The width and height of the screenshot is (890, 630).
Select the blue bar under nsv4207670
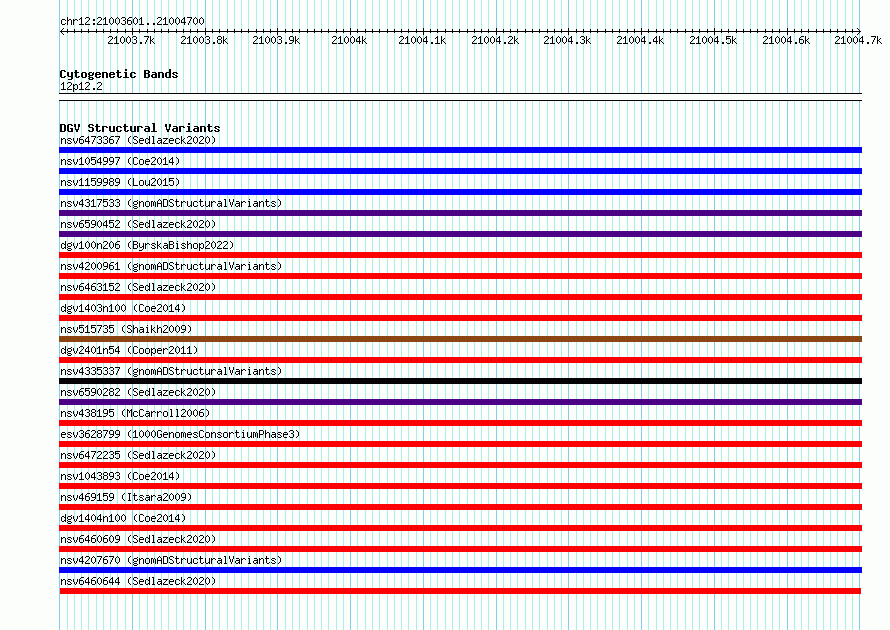[460, 570]
